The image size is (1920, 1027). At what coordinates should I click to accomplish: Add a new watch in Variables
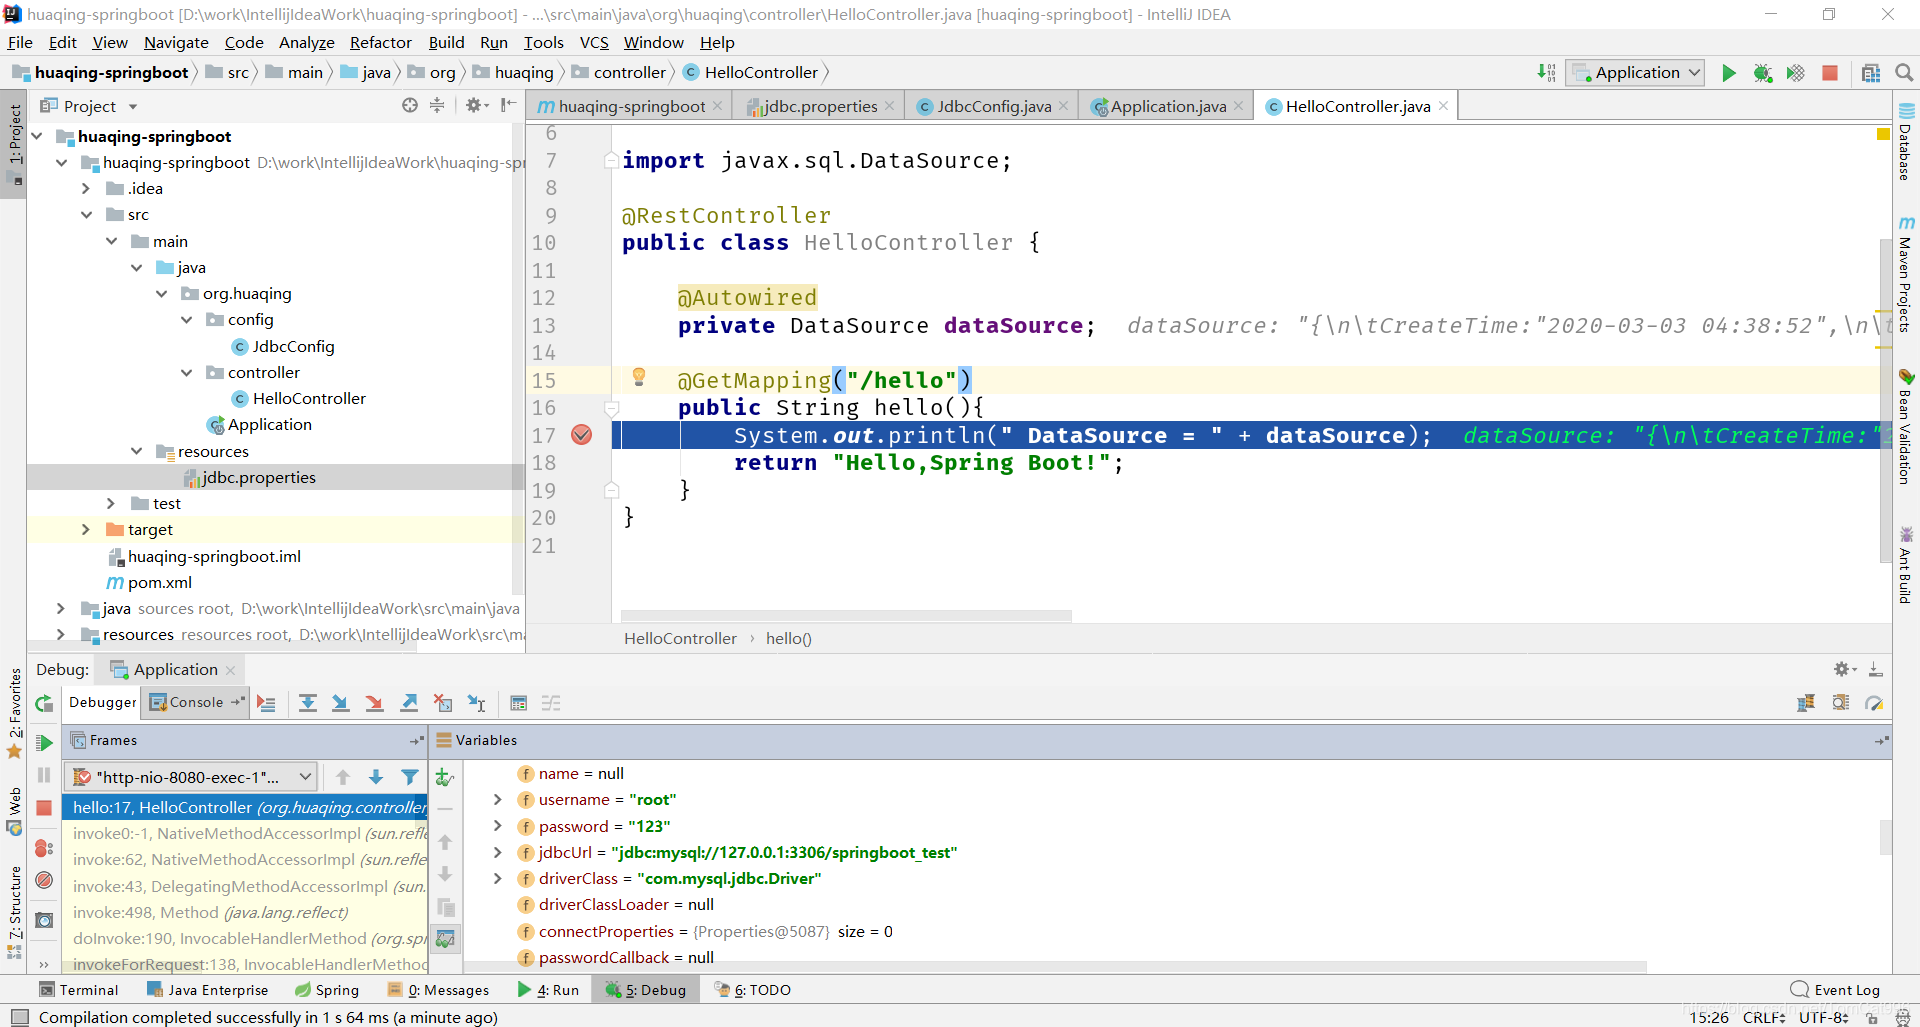pos(445,777)
